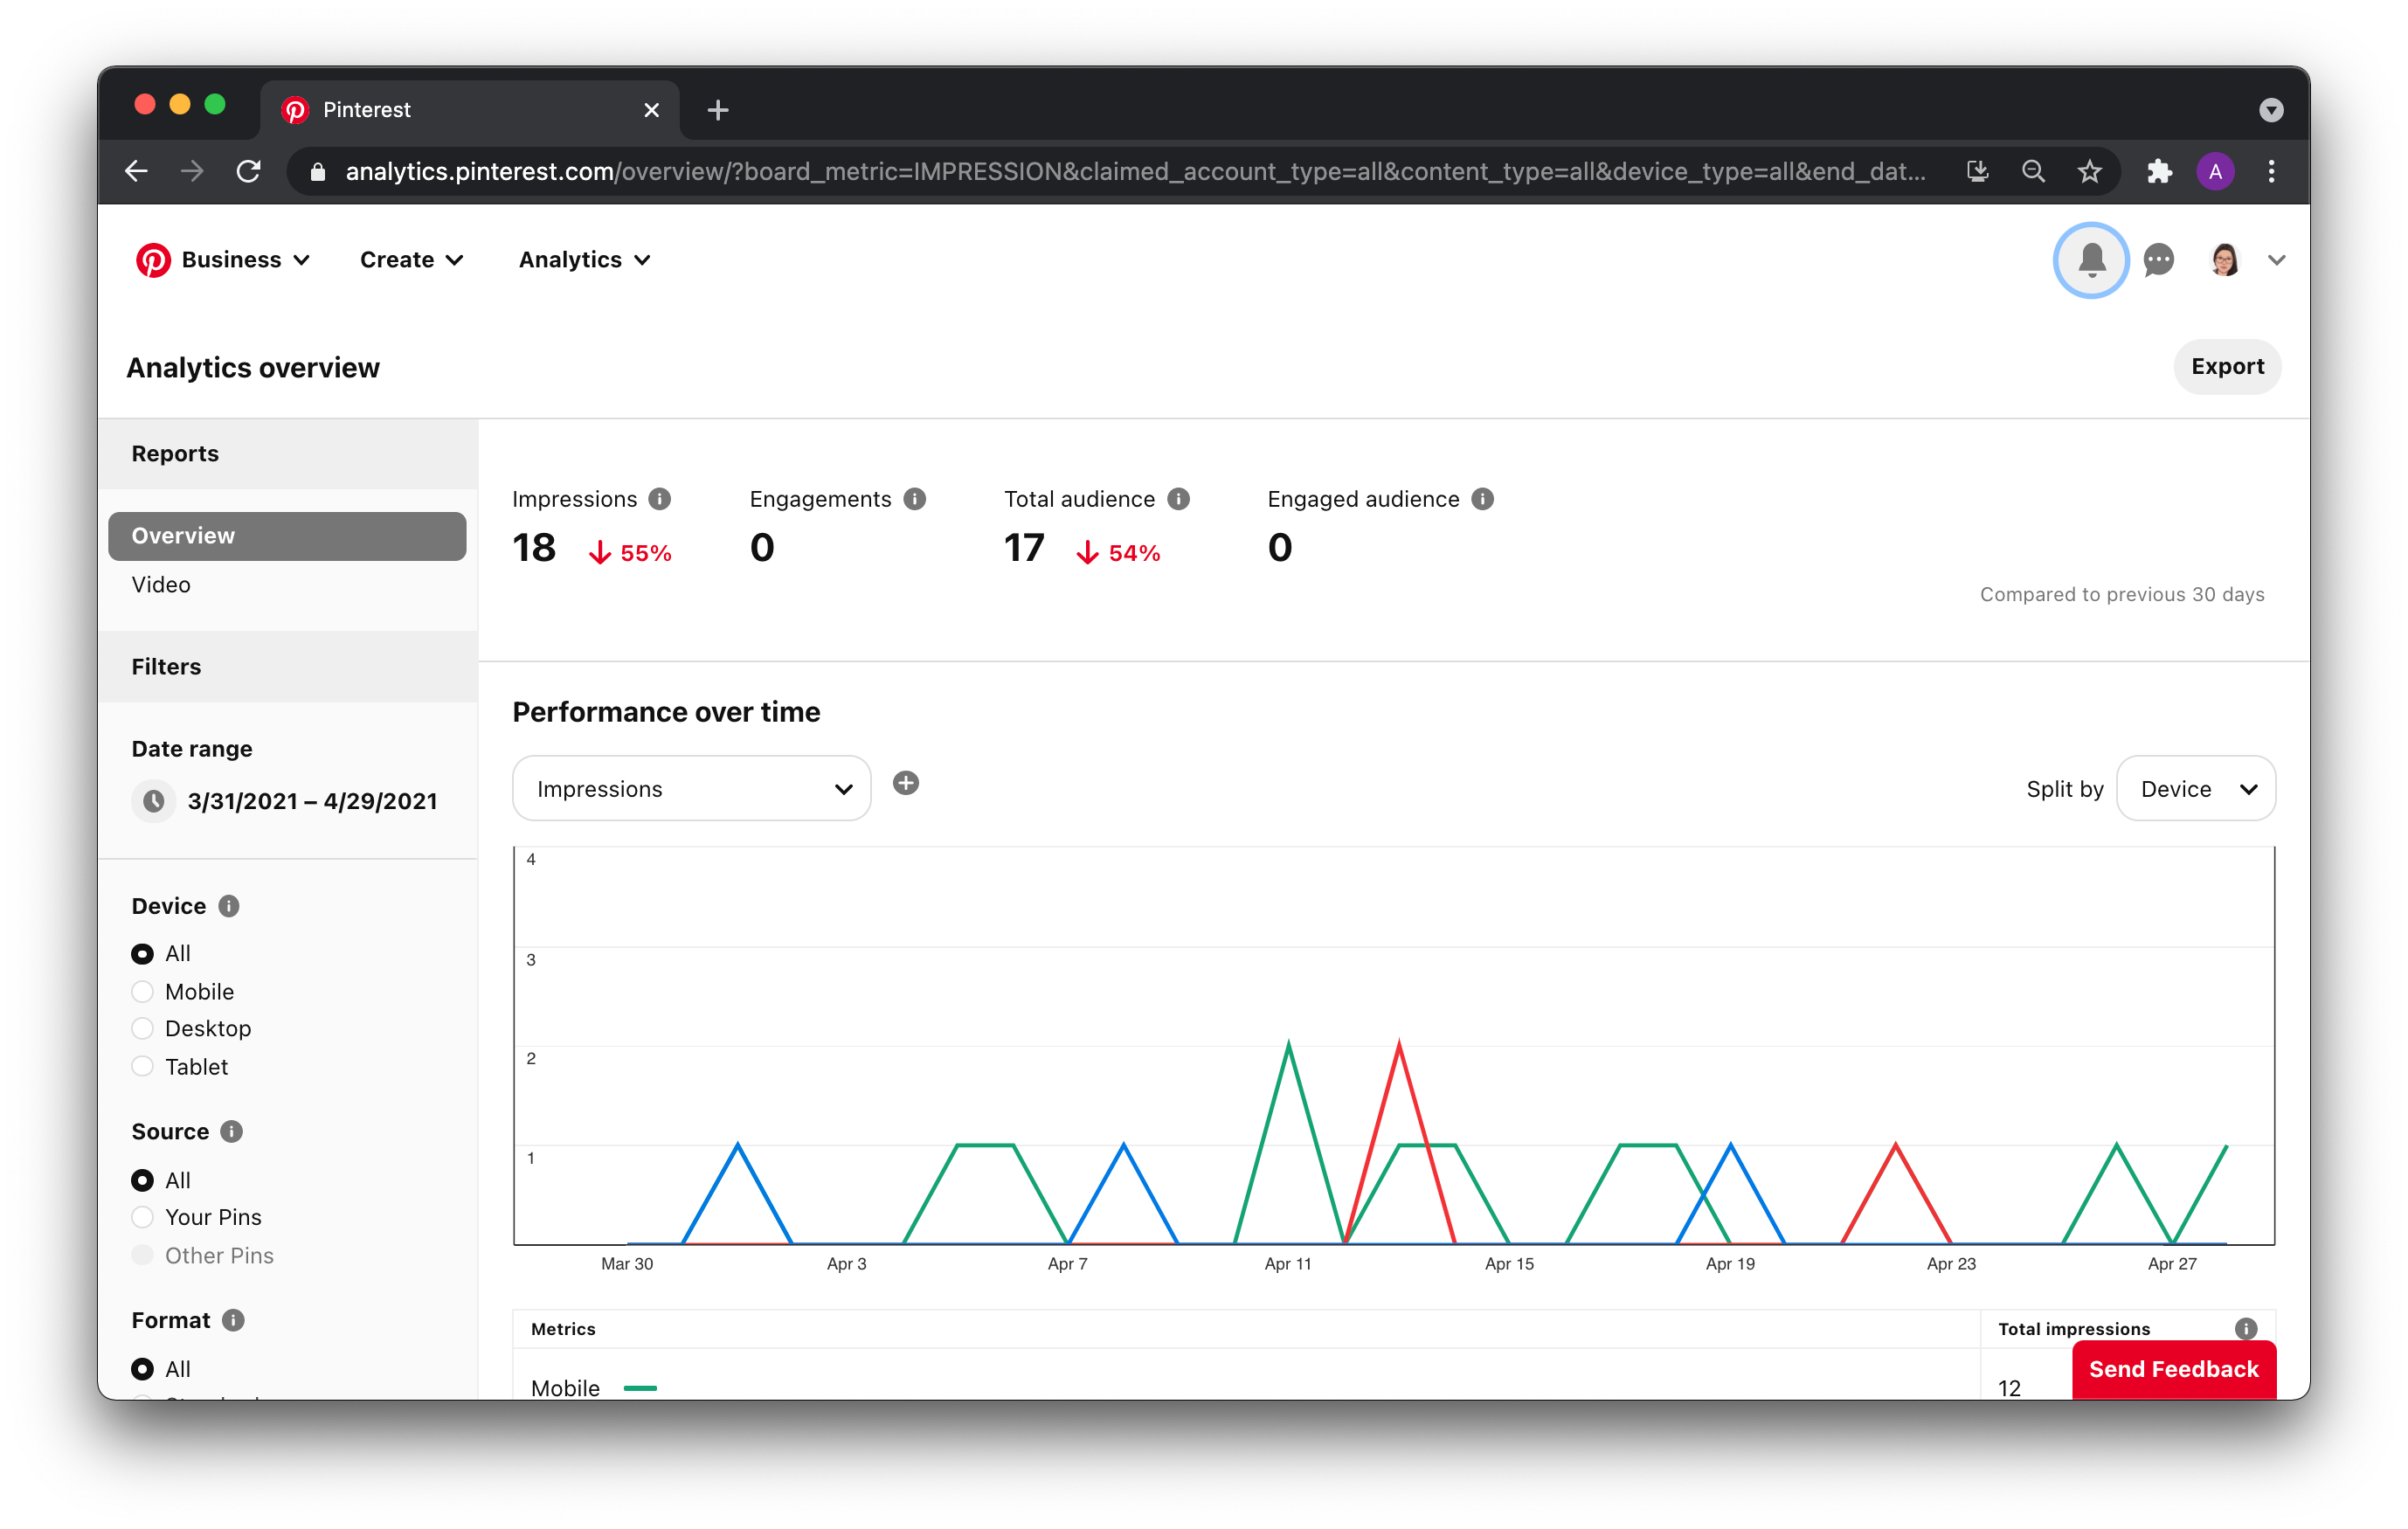The width and height of the screenshot is (2408, 1529).
Task: Click the install app icon in the address bar
Action: (x=1977, y=171)
